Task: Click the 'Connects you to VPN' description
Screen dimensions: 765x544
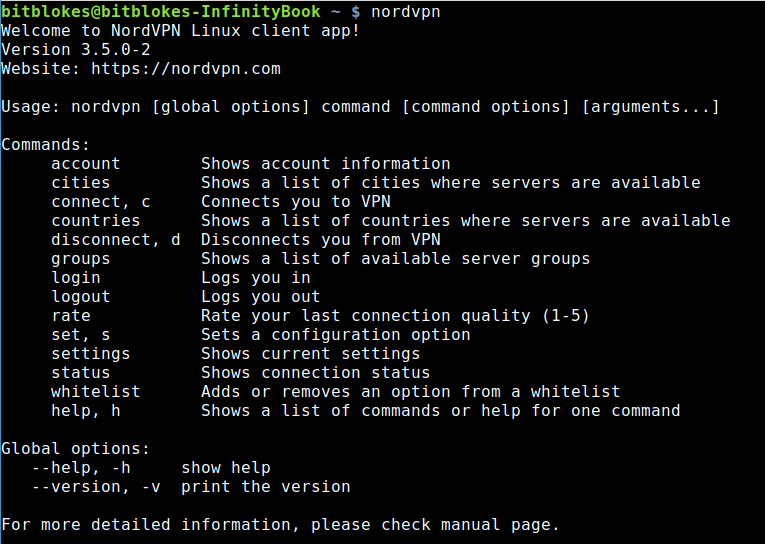Action: pos(296,202)
